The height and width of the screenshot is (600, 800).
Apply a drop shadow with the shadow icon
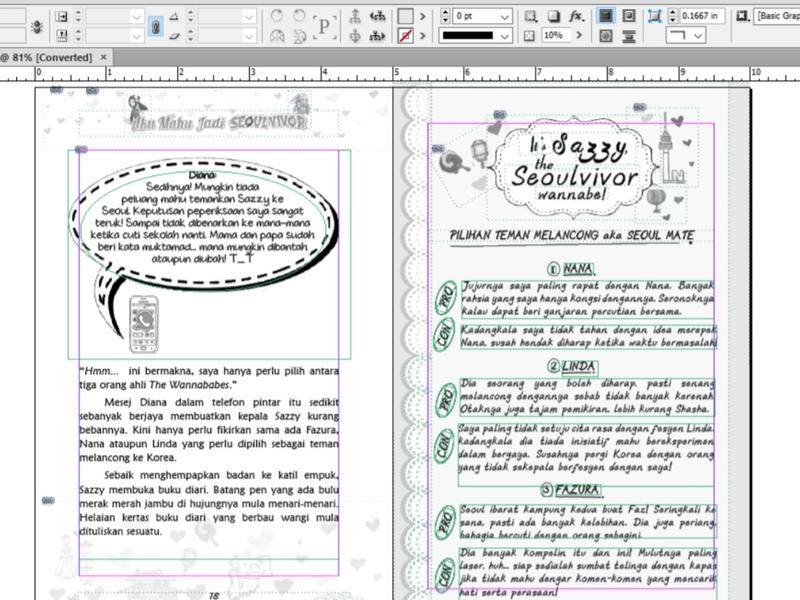[554, 16]
